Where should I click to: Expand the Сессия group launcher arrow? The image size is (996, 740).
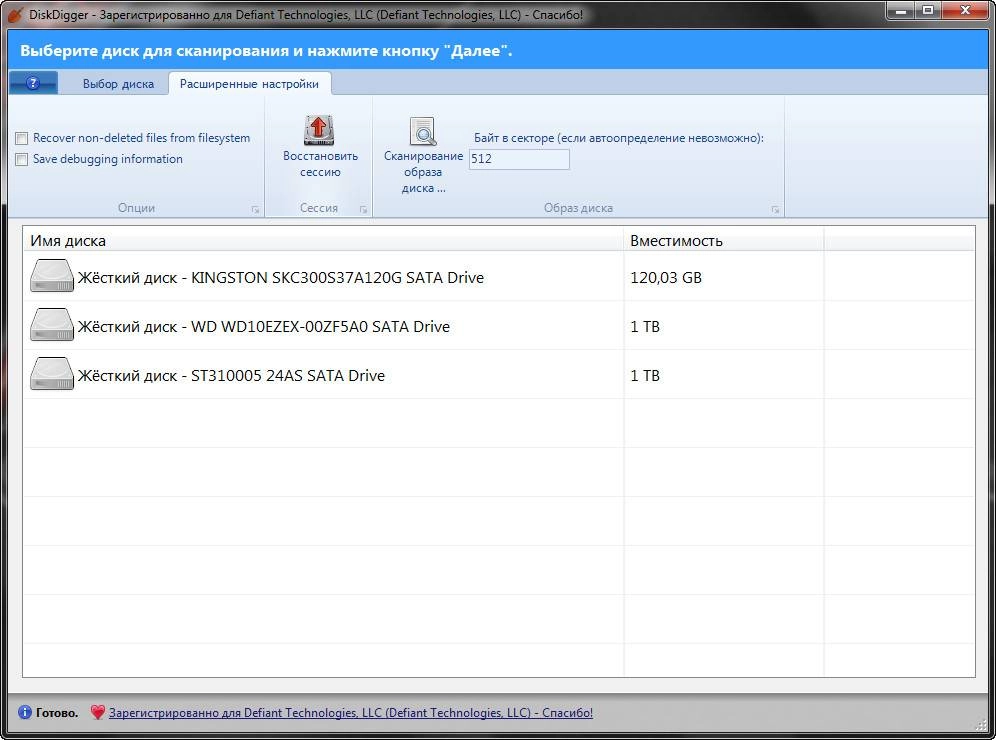pos(363,209)
